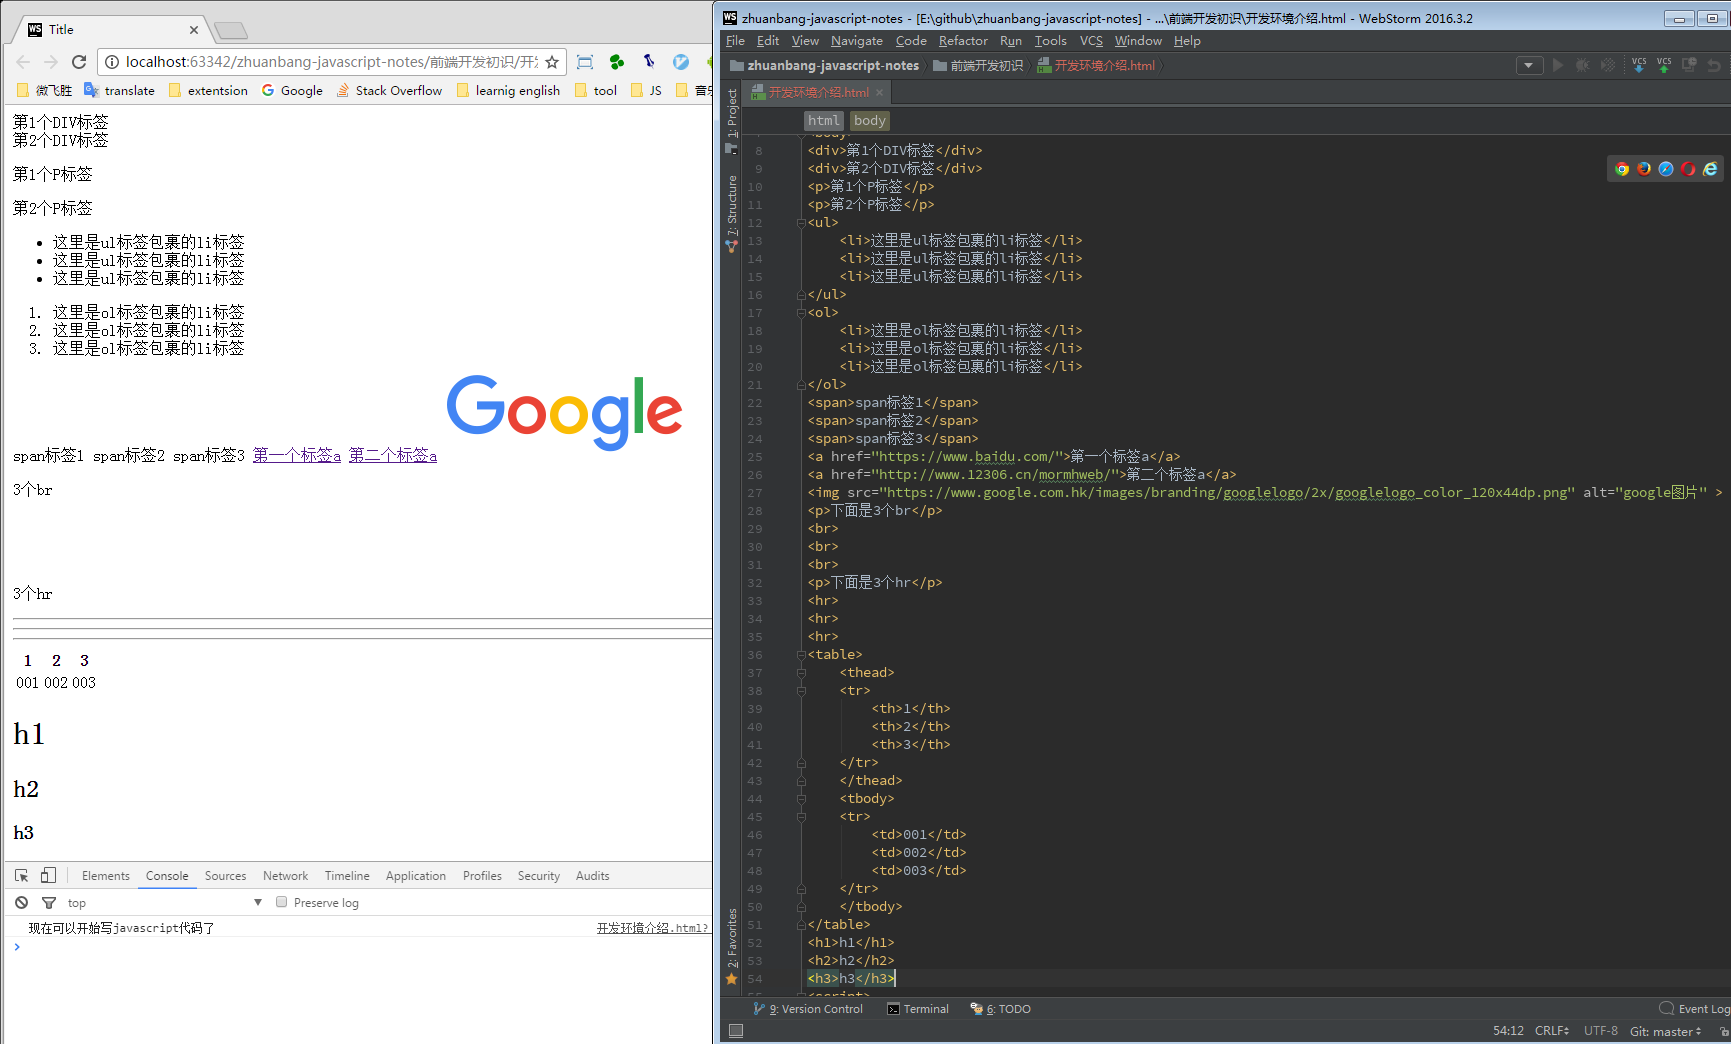Go back using Chrome's back arrow
Image resolution: width=1731 pixels, height=1044 pixels.
(23, 62)
